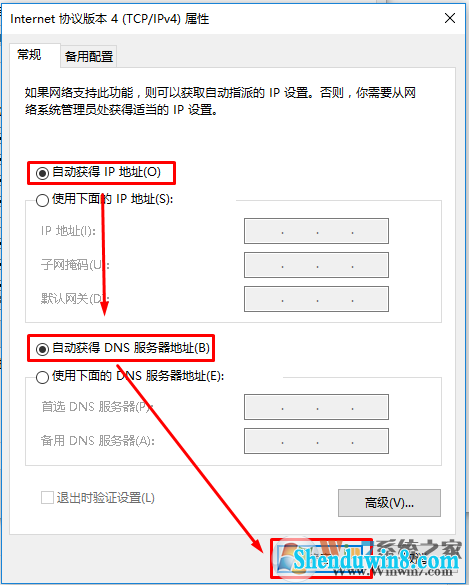Close the TCP/IPv4 properties dialog
The height and width of the screenshot is (585, 469).
[x=450, y=18]
